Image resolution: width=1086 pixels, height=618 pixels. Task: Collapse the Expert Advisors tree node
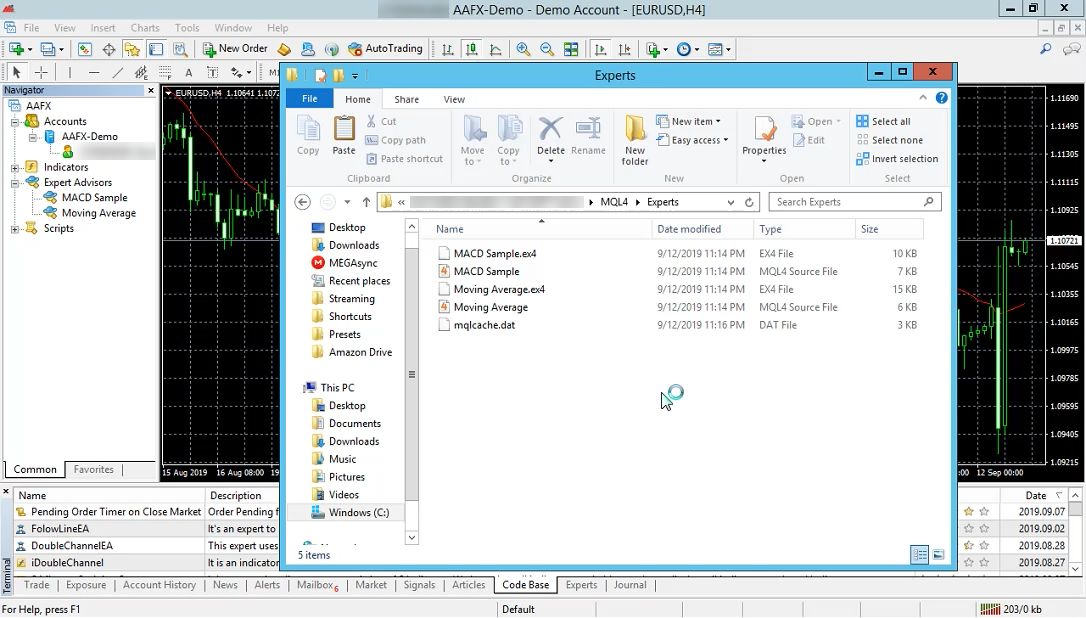click(16, 183)
